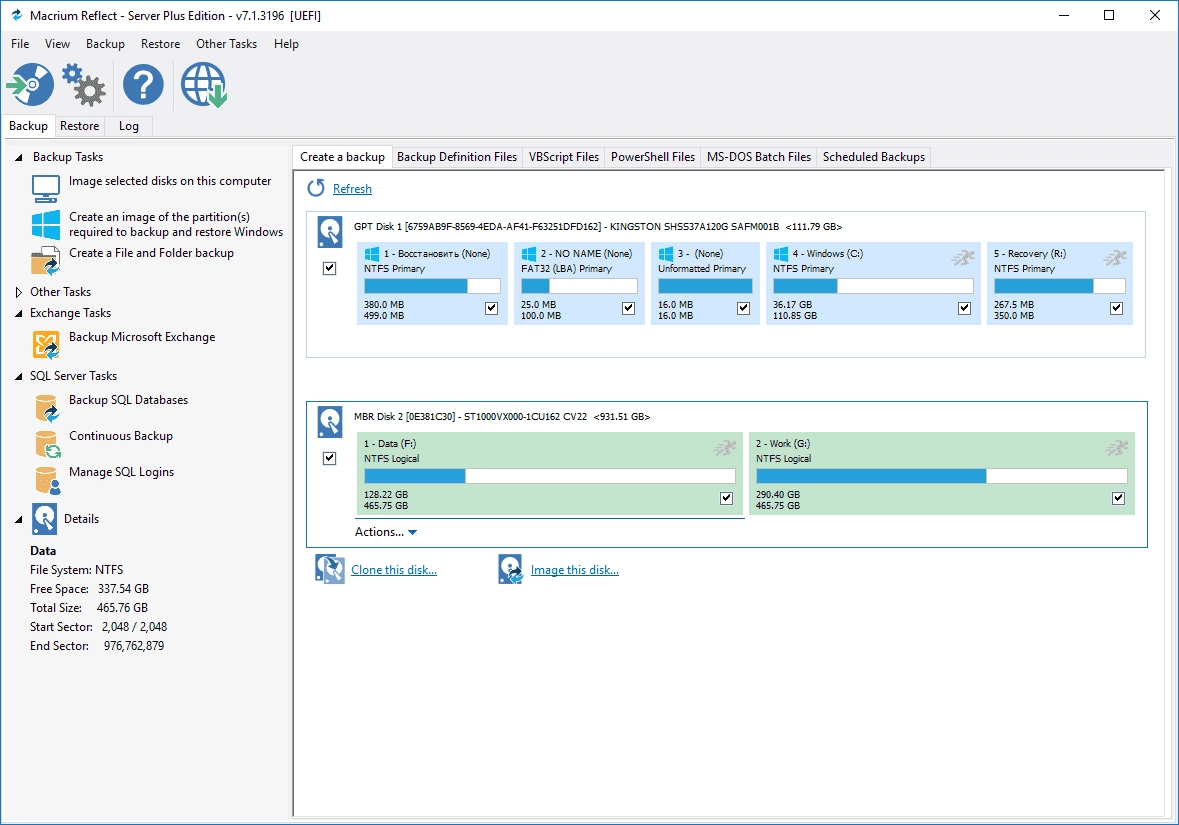Image resolution: width=1179 pixels, height=825 pixels.
Task: Click the GPT Disk 1 KINGSTON header text
Action: pyautogui.click(x=598, y=226)
